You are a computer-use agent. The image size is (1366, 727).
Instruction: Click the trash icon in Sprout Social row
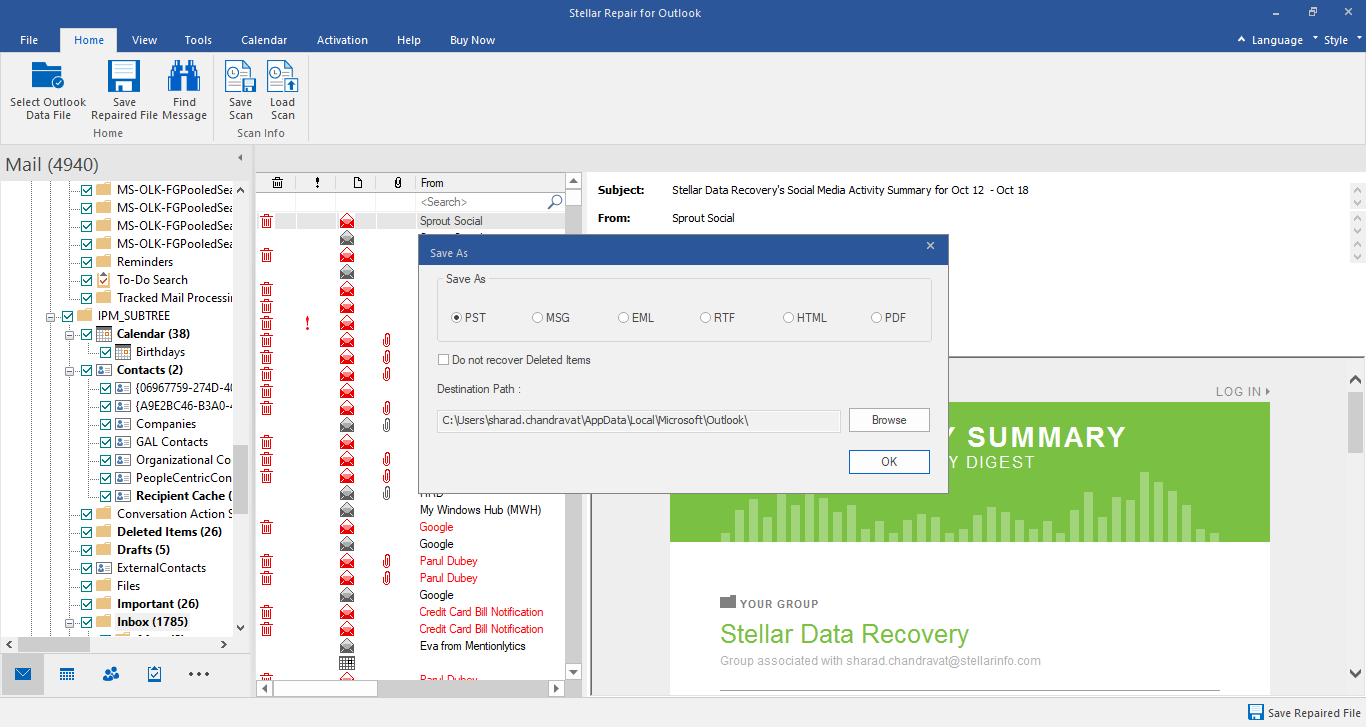click(266, 221)
